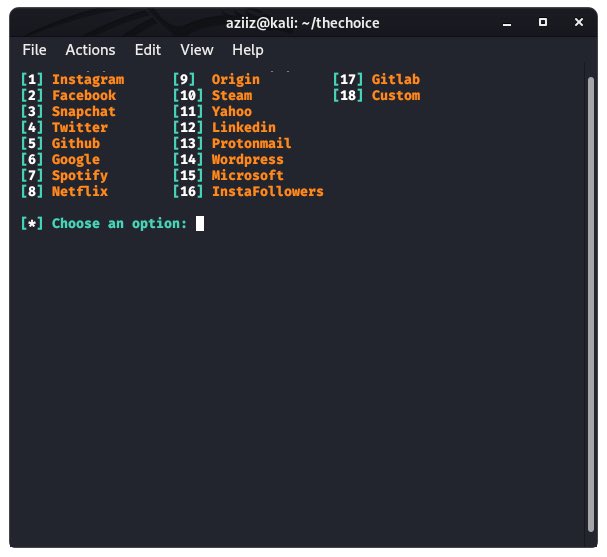Click the Facebook option text
The image size is (607, 557).
click(x=84, y=96)
